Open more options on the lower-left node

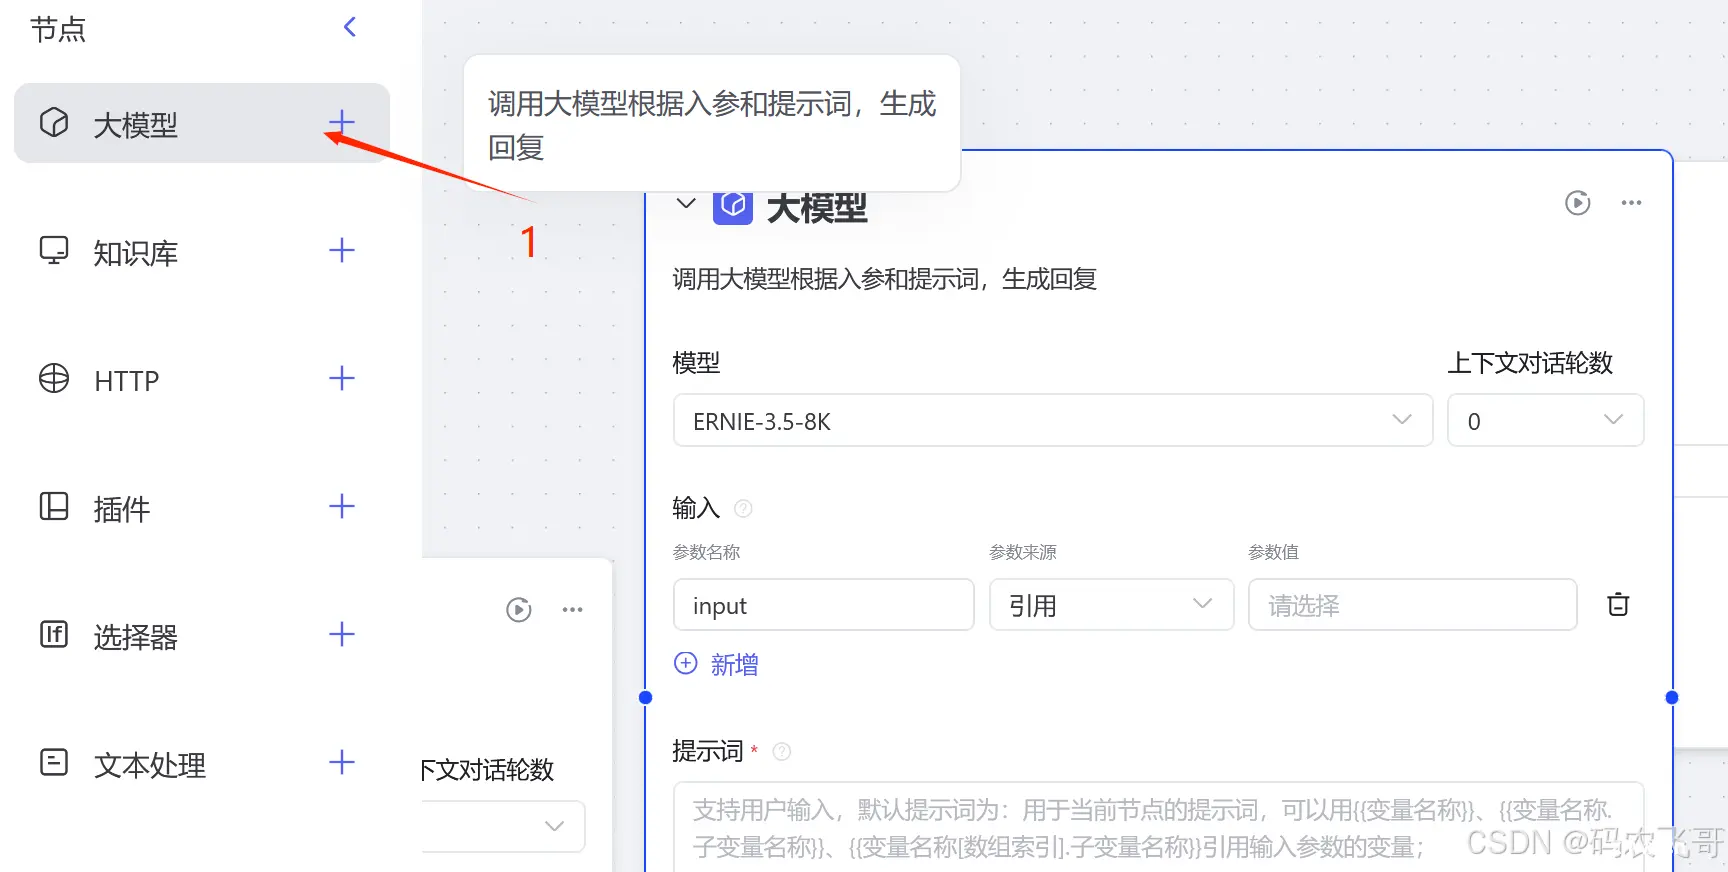[x=572, y=610]
